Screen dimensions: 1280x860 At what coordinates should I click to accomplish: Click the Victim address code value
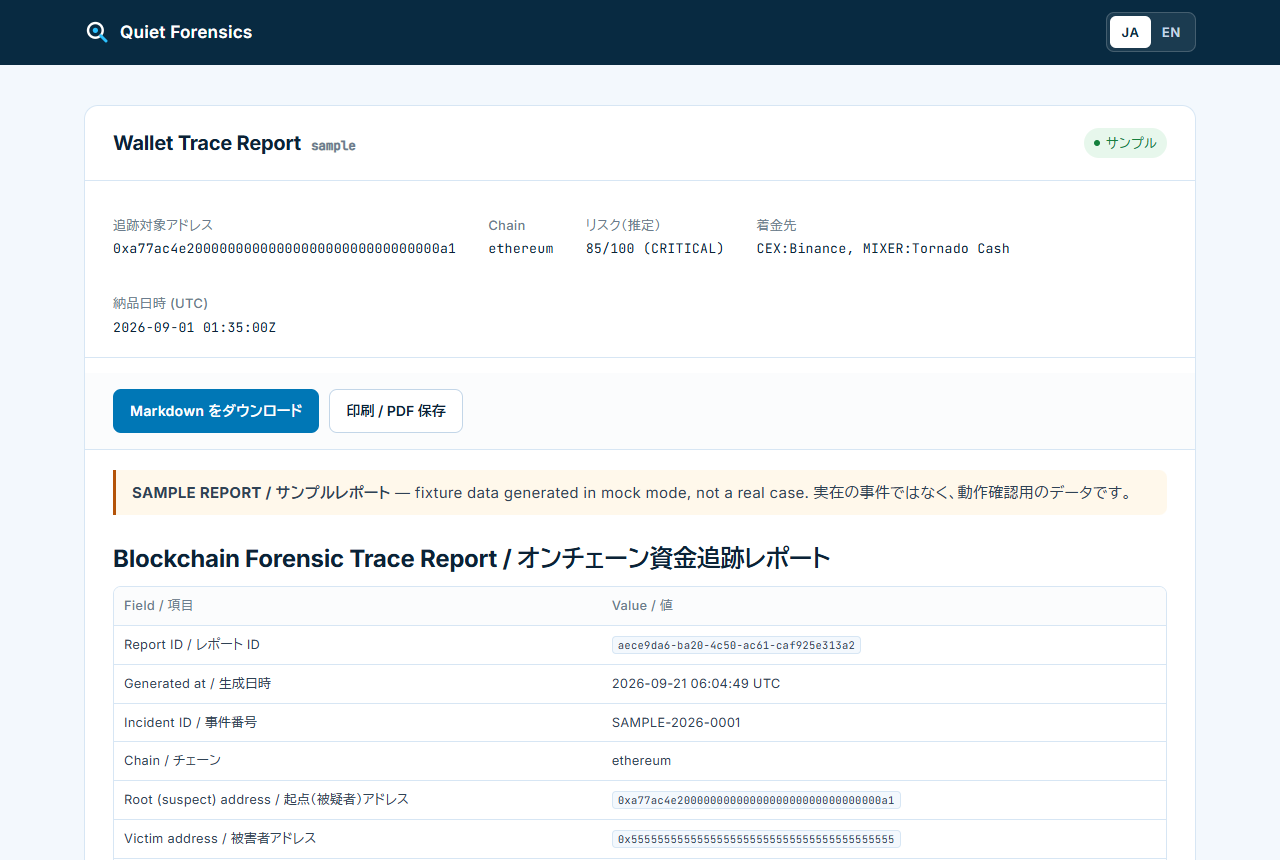coord(756,839)
